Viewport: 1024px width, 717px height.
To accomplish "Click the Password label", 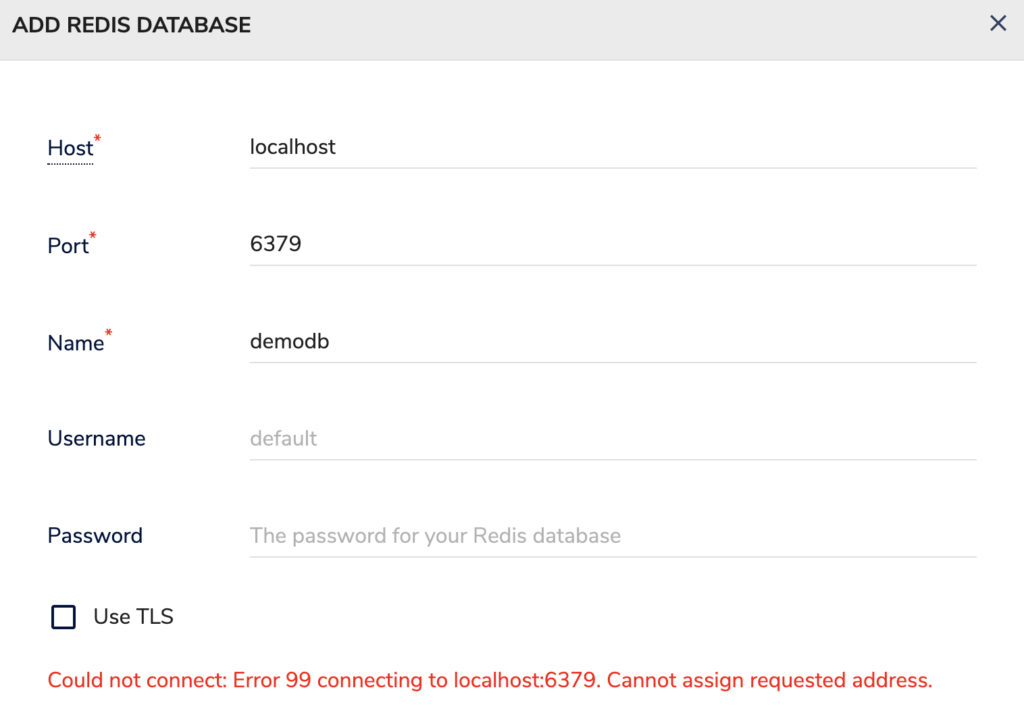I will [95, 535].
